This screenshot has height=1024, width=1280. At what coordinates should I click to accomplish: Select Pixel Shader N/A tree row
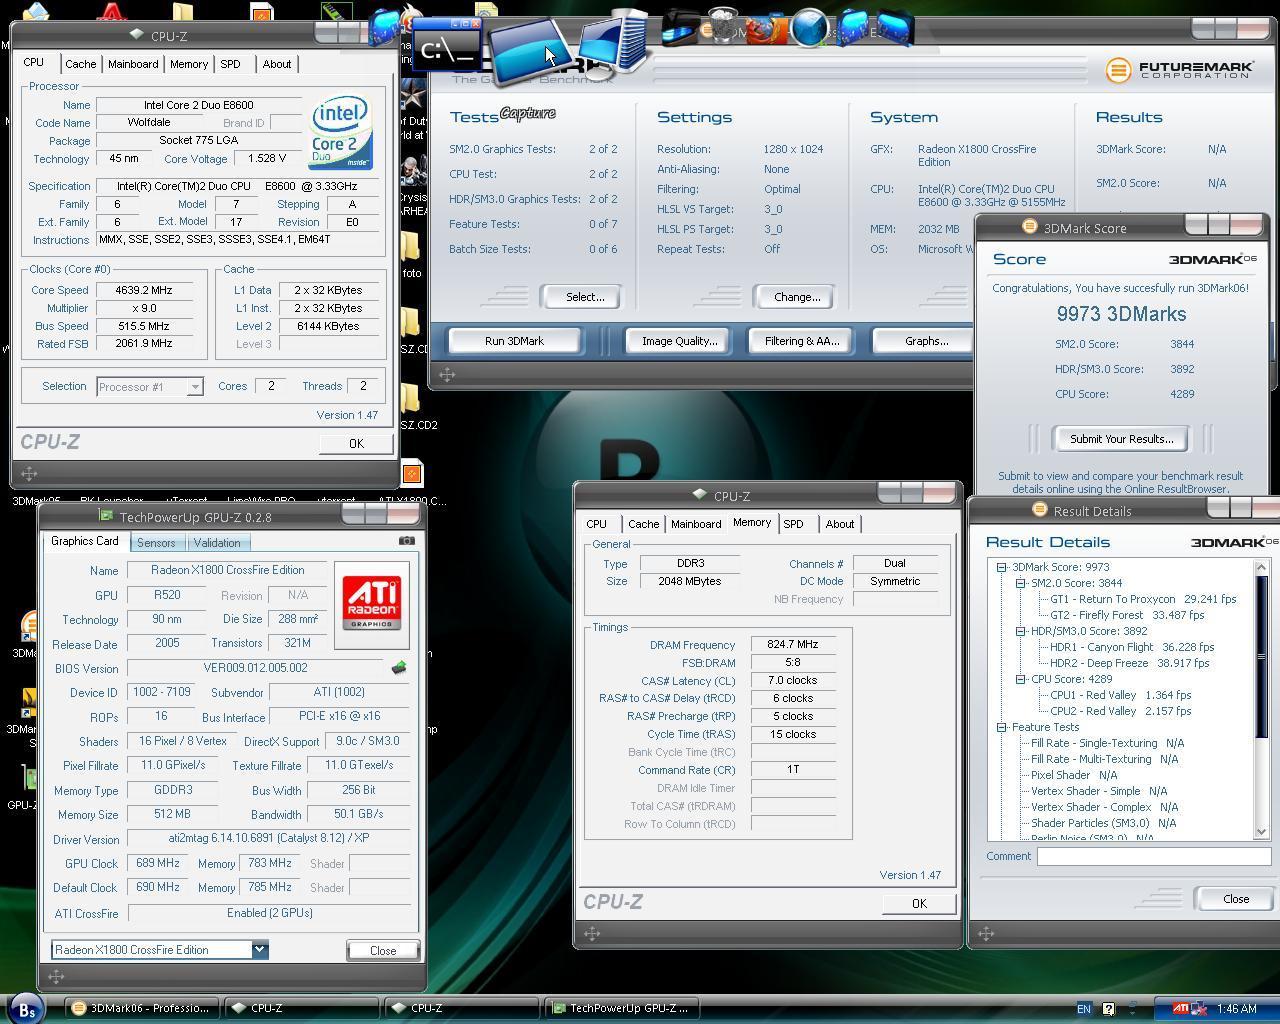(1074, 775)
